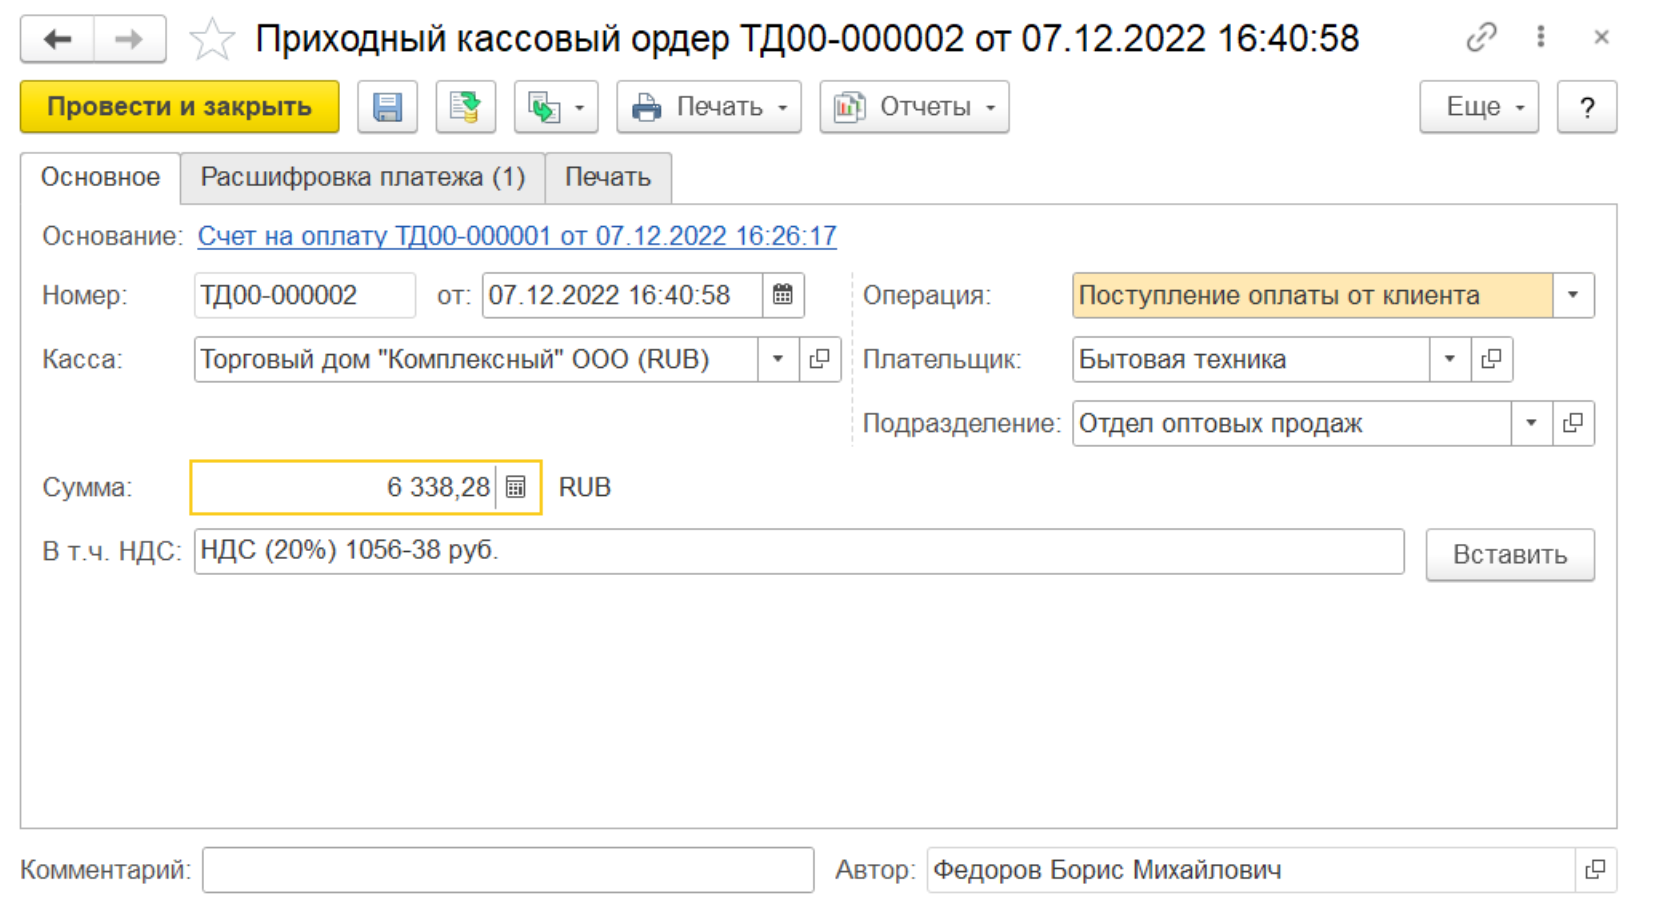The image size is (1655, 913).
Task: Open Автор record for Федоров Борис Михайлович
Action: 1595,870
